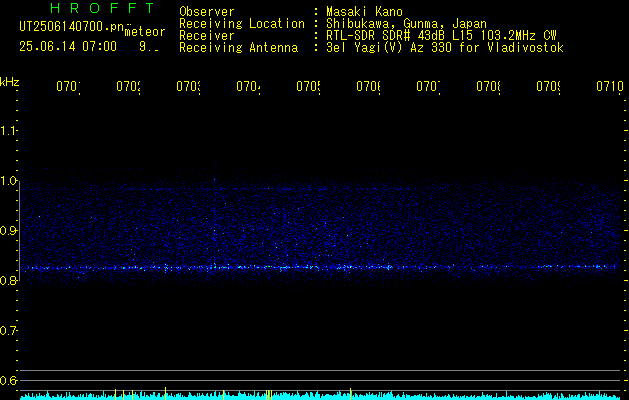Click the 0702 time axis marker
The image size is (629, 400).
coord(128,86)
